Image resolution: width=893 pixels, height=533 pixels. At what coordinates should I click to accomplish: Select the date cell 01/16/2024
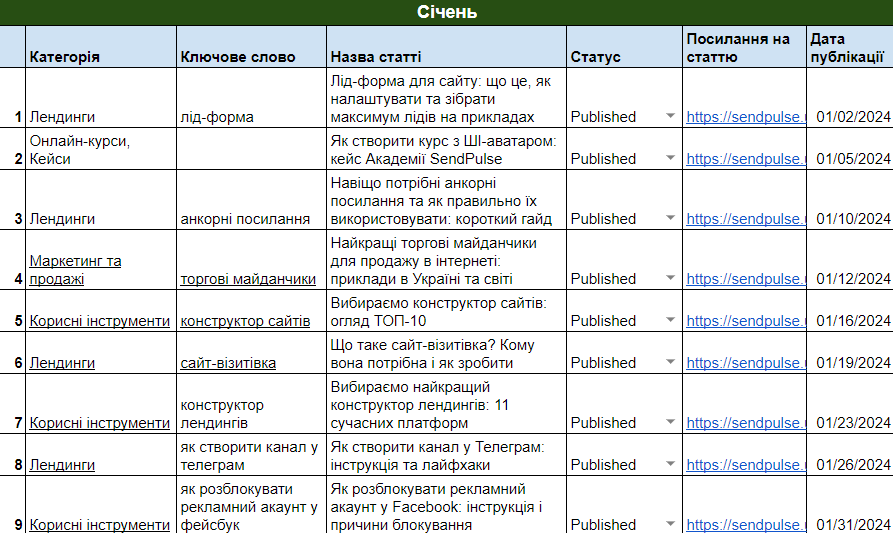850,311
